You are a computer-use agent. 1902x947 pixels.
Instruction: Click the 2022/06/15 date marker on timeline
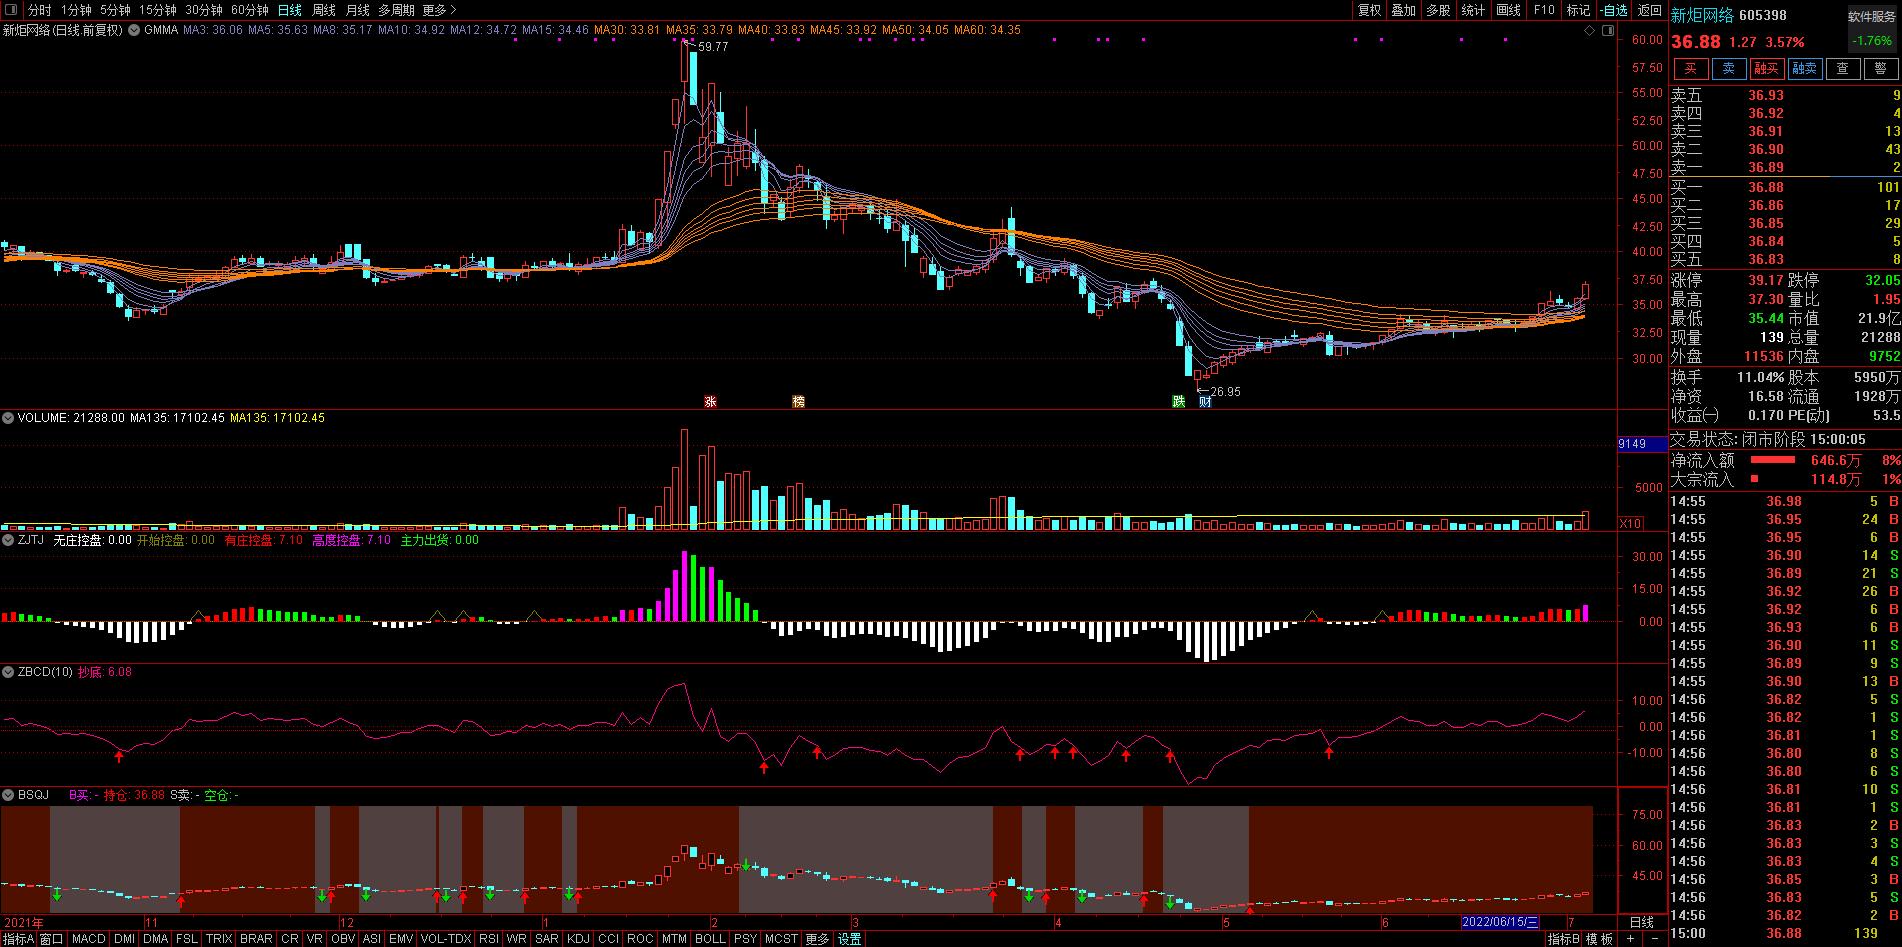[x=1499, y=922]
